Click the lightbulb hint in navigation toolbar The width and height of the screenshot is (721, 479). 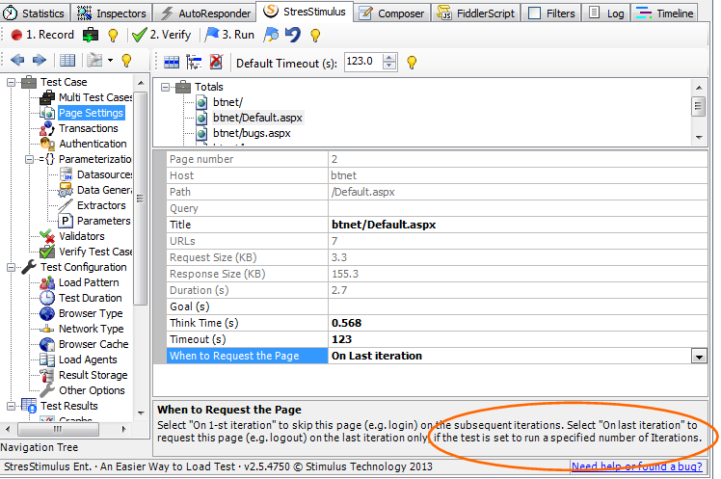[x=126, y=60]
